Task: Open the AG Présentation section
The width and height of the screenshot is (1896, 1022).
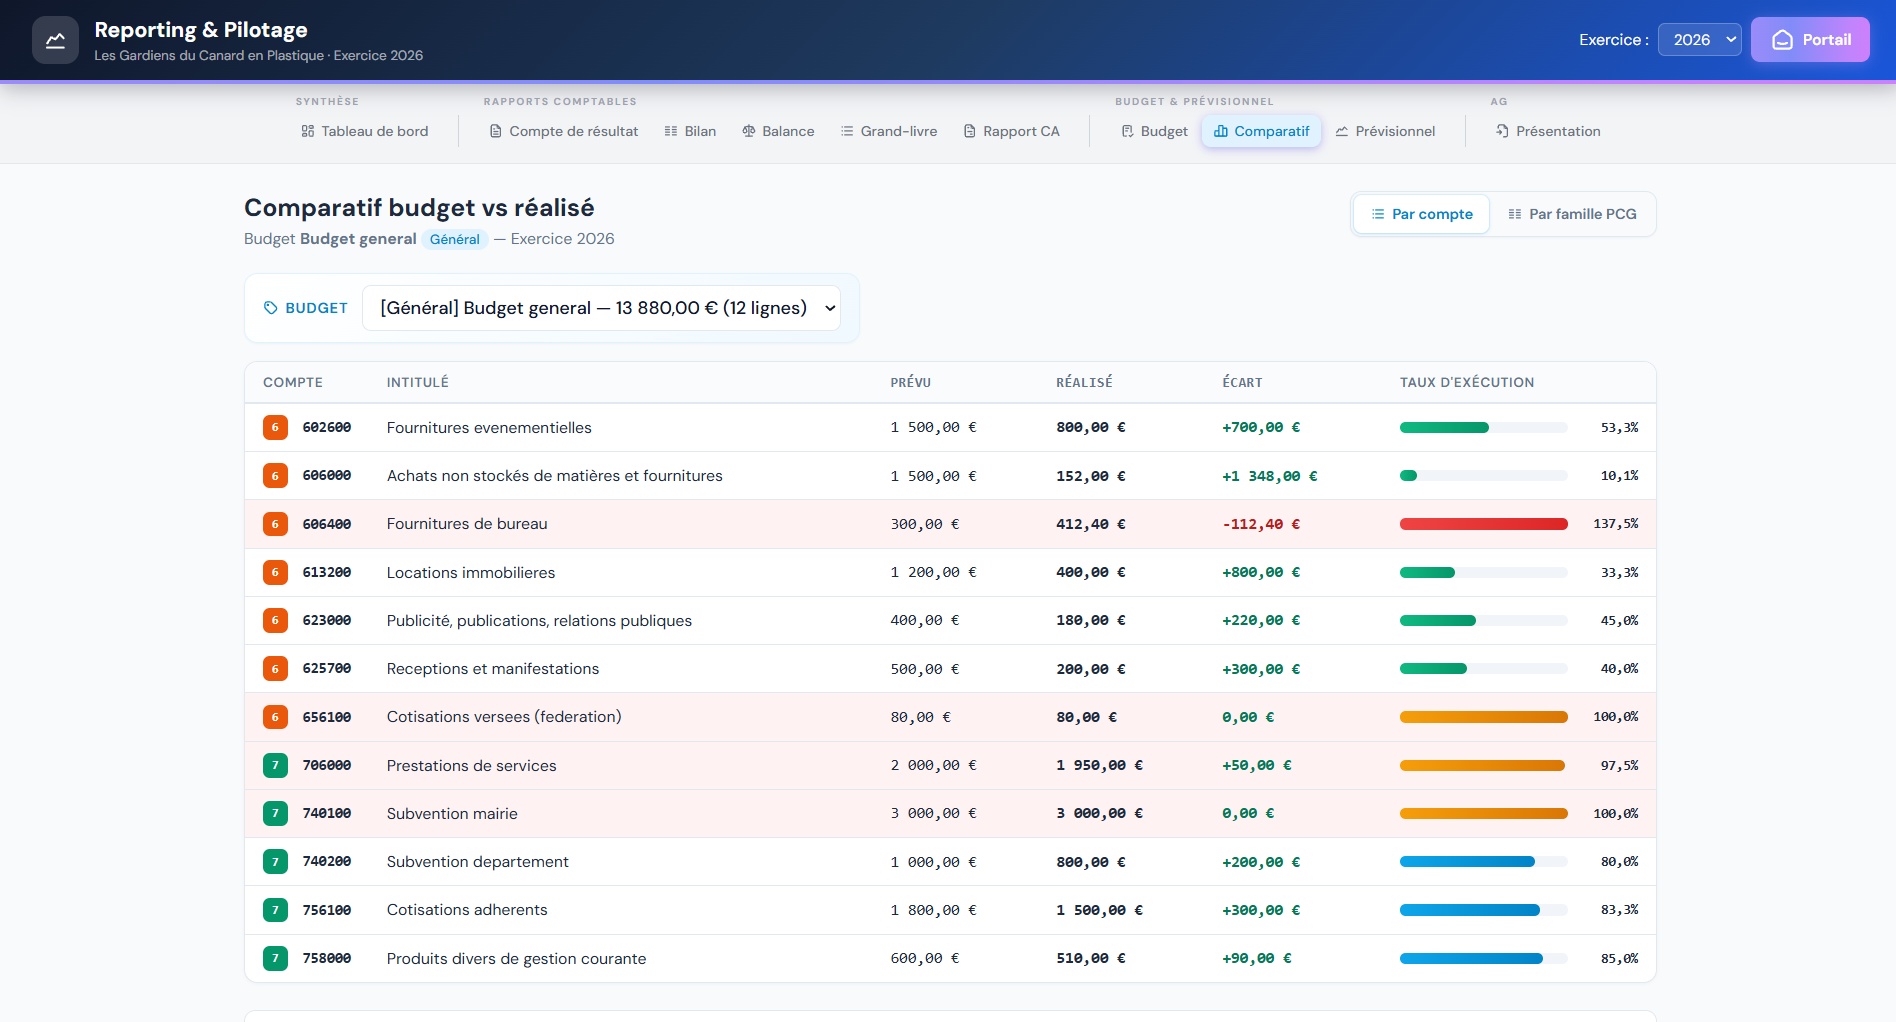Action: (x=1547, y=131)
